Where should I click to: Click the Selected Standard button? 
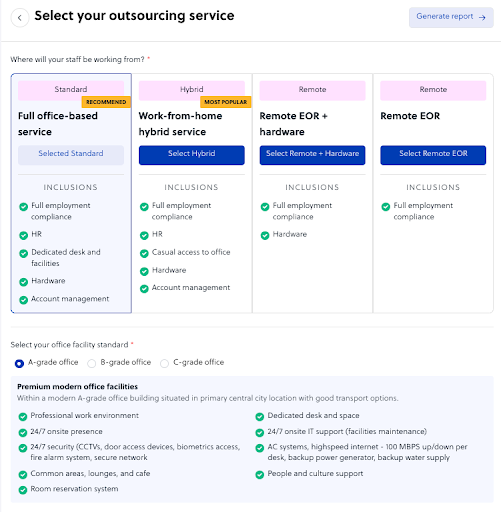[x=71, y=155]
